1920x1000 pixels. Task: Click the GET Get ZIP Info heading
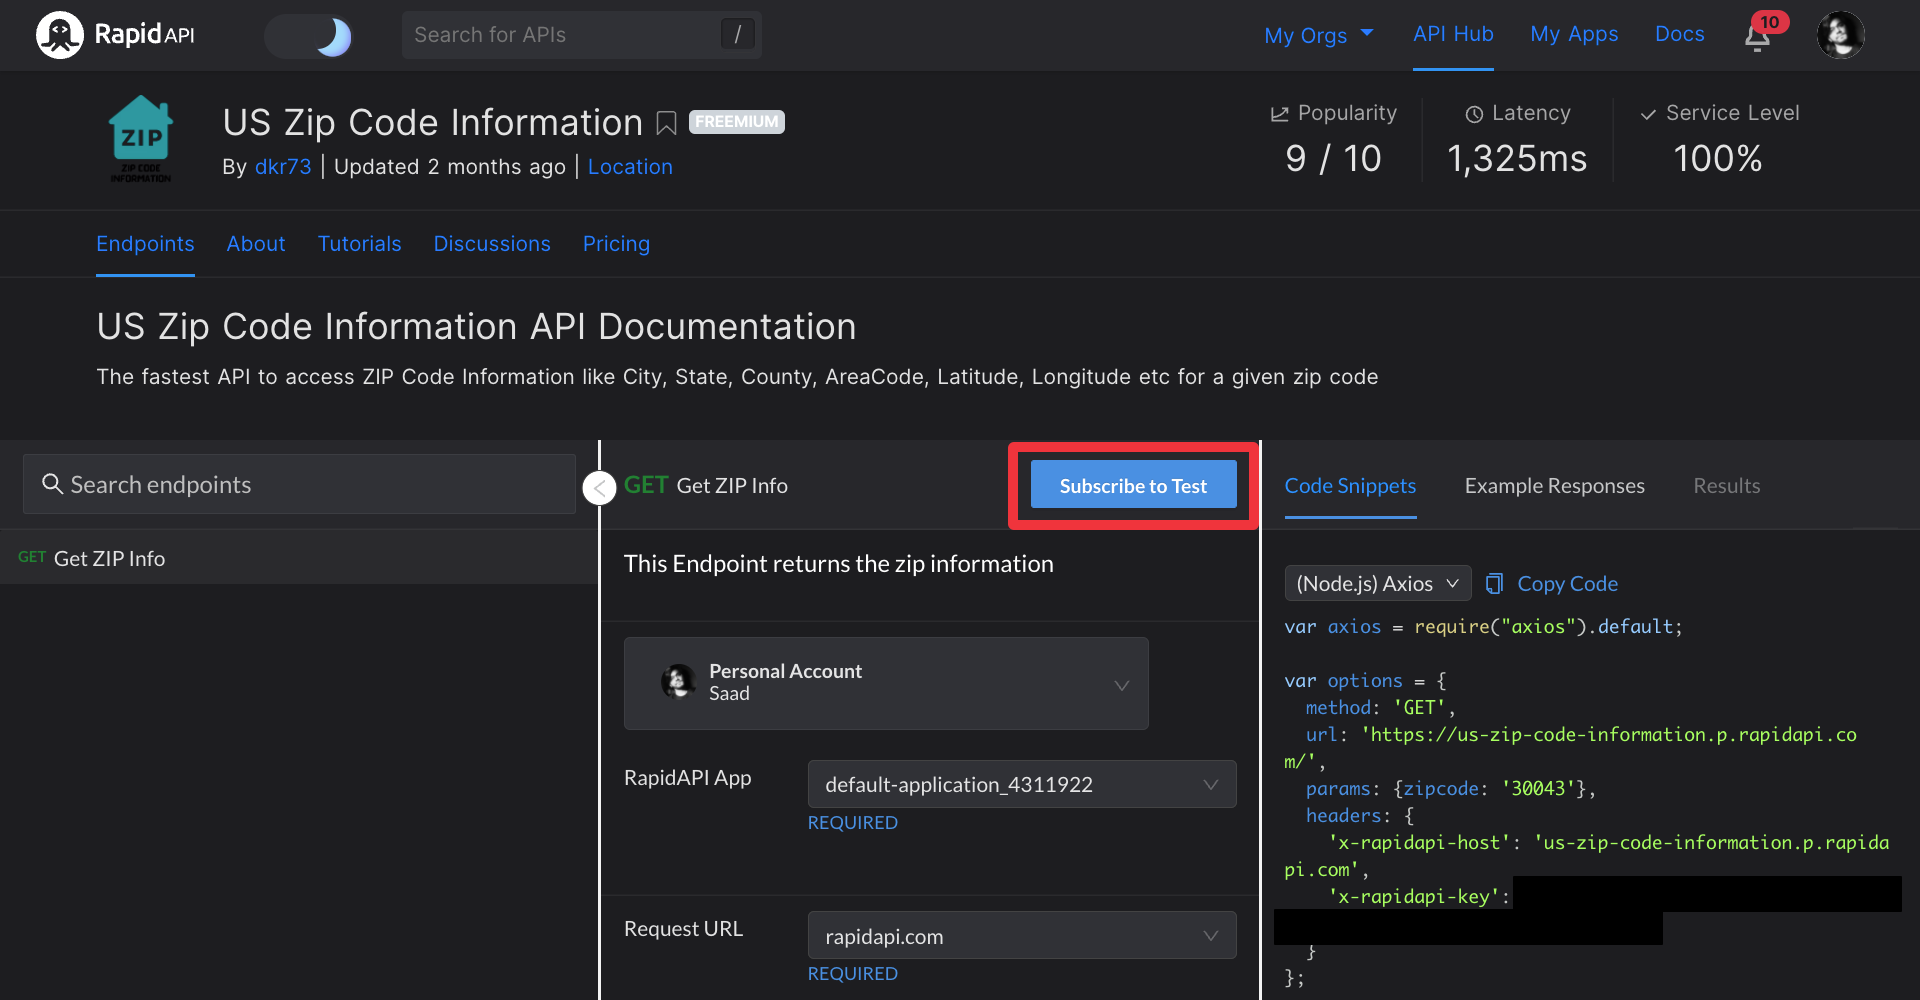(706, 486)
